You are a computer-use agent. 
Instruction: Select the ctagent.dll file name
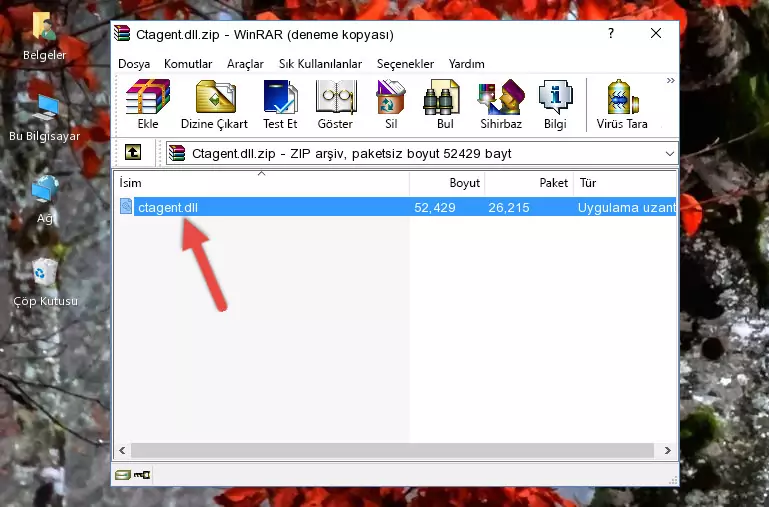(168, 207)
